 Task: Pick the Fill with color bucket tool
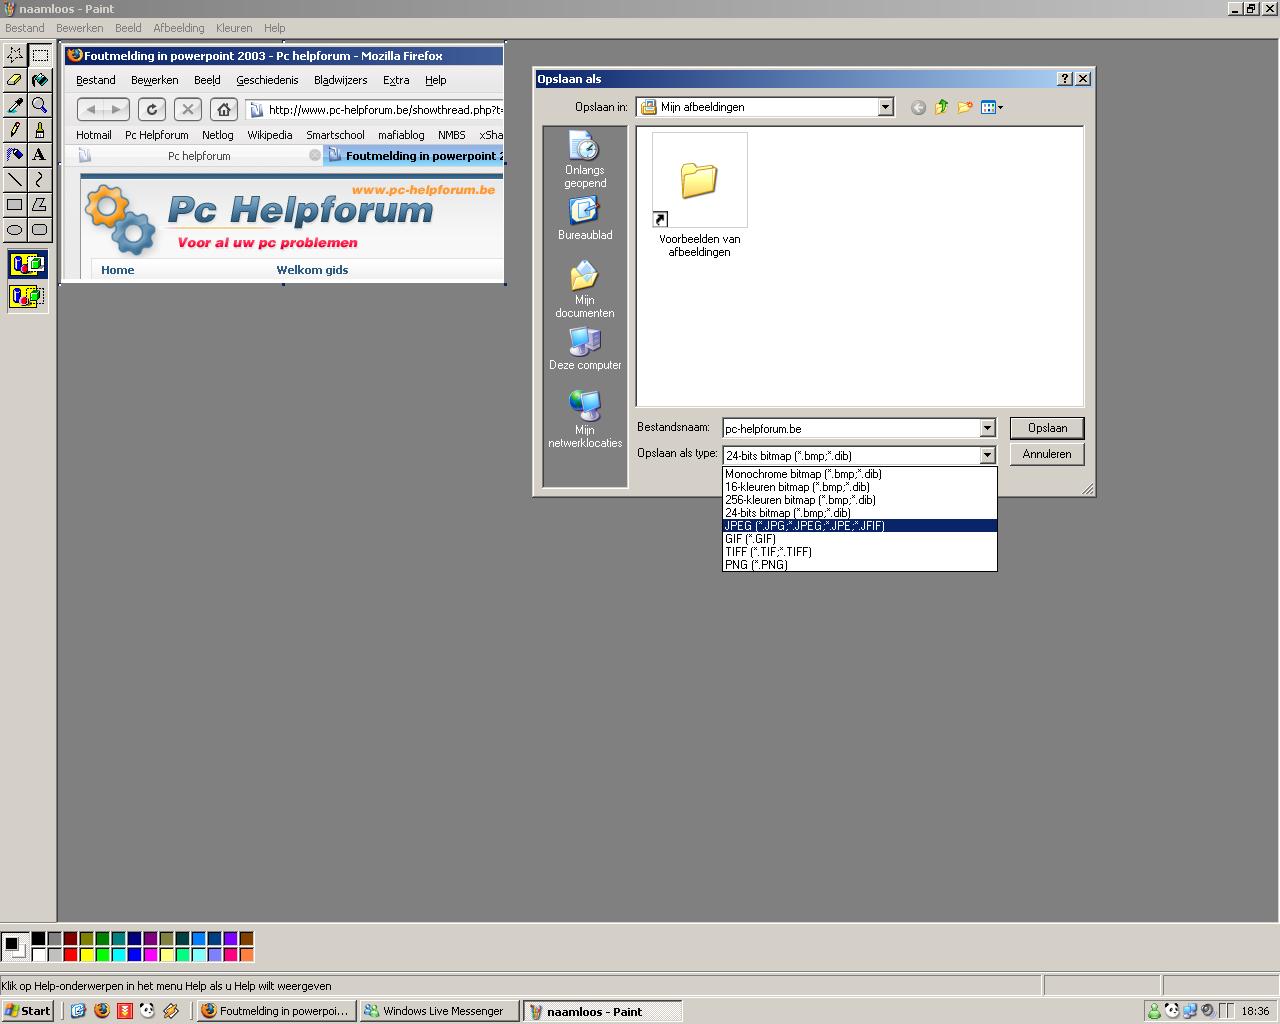click(x=40, y=80)
